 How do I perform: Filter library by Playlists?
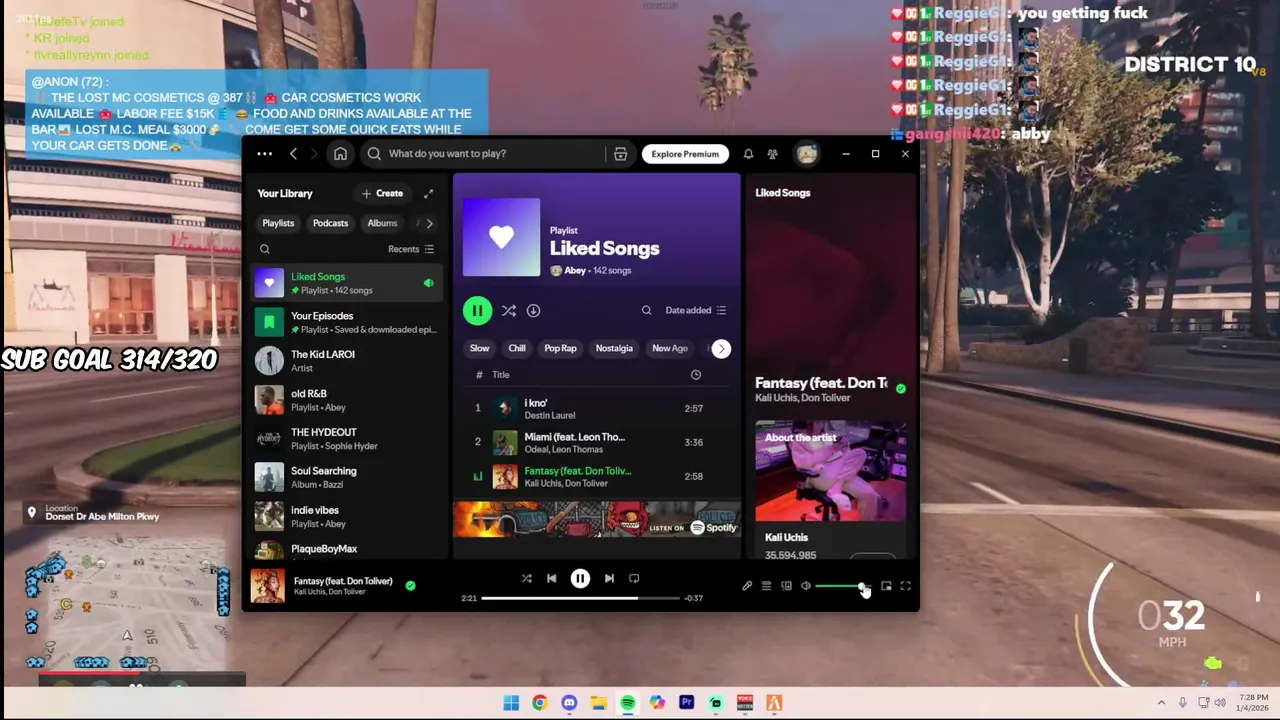point(278,224)
